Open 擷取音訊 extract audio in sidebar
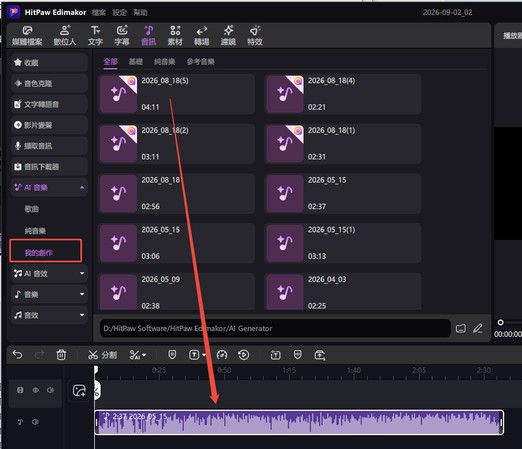Screen dimensions: 522x449 coord(49,146)
